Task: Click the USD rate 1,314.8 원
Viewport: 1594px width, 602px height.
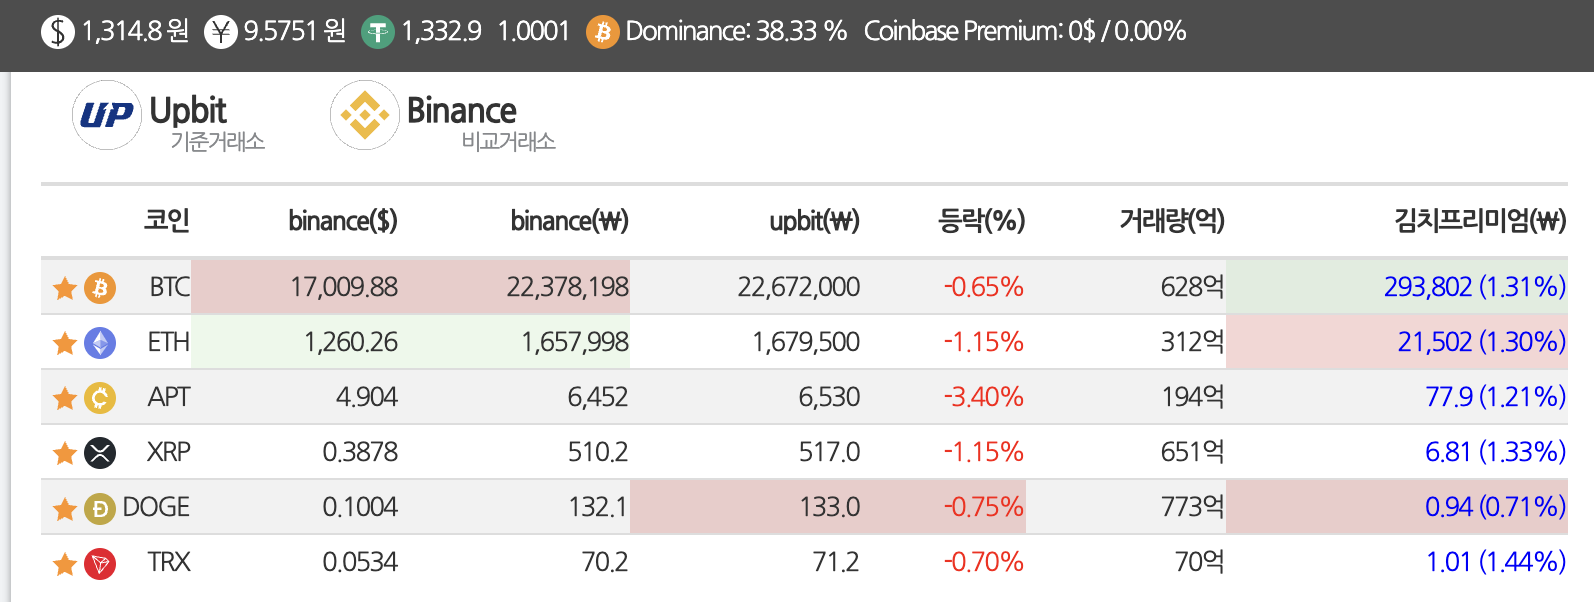Action: [x=135, y=31]
